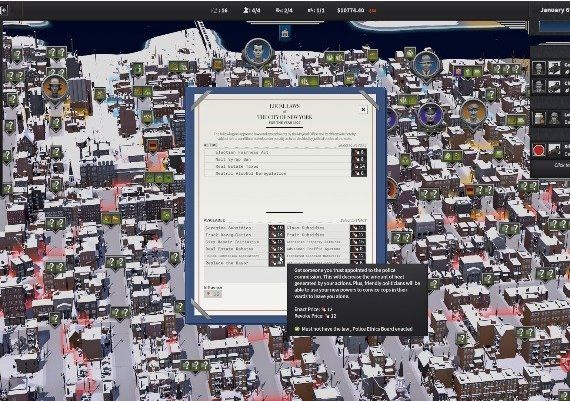Select the Real Estate Taxes active law
This screenshot has width=570, height=401.
click(x=277, y=167)
